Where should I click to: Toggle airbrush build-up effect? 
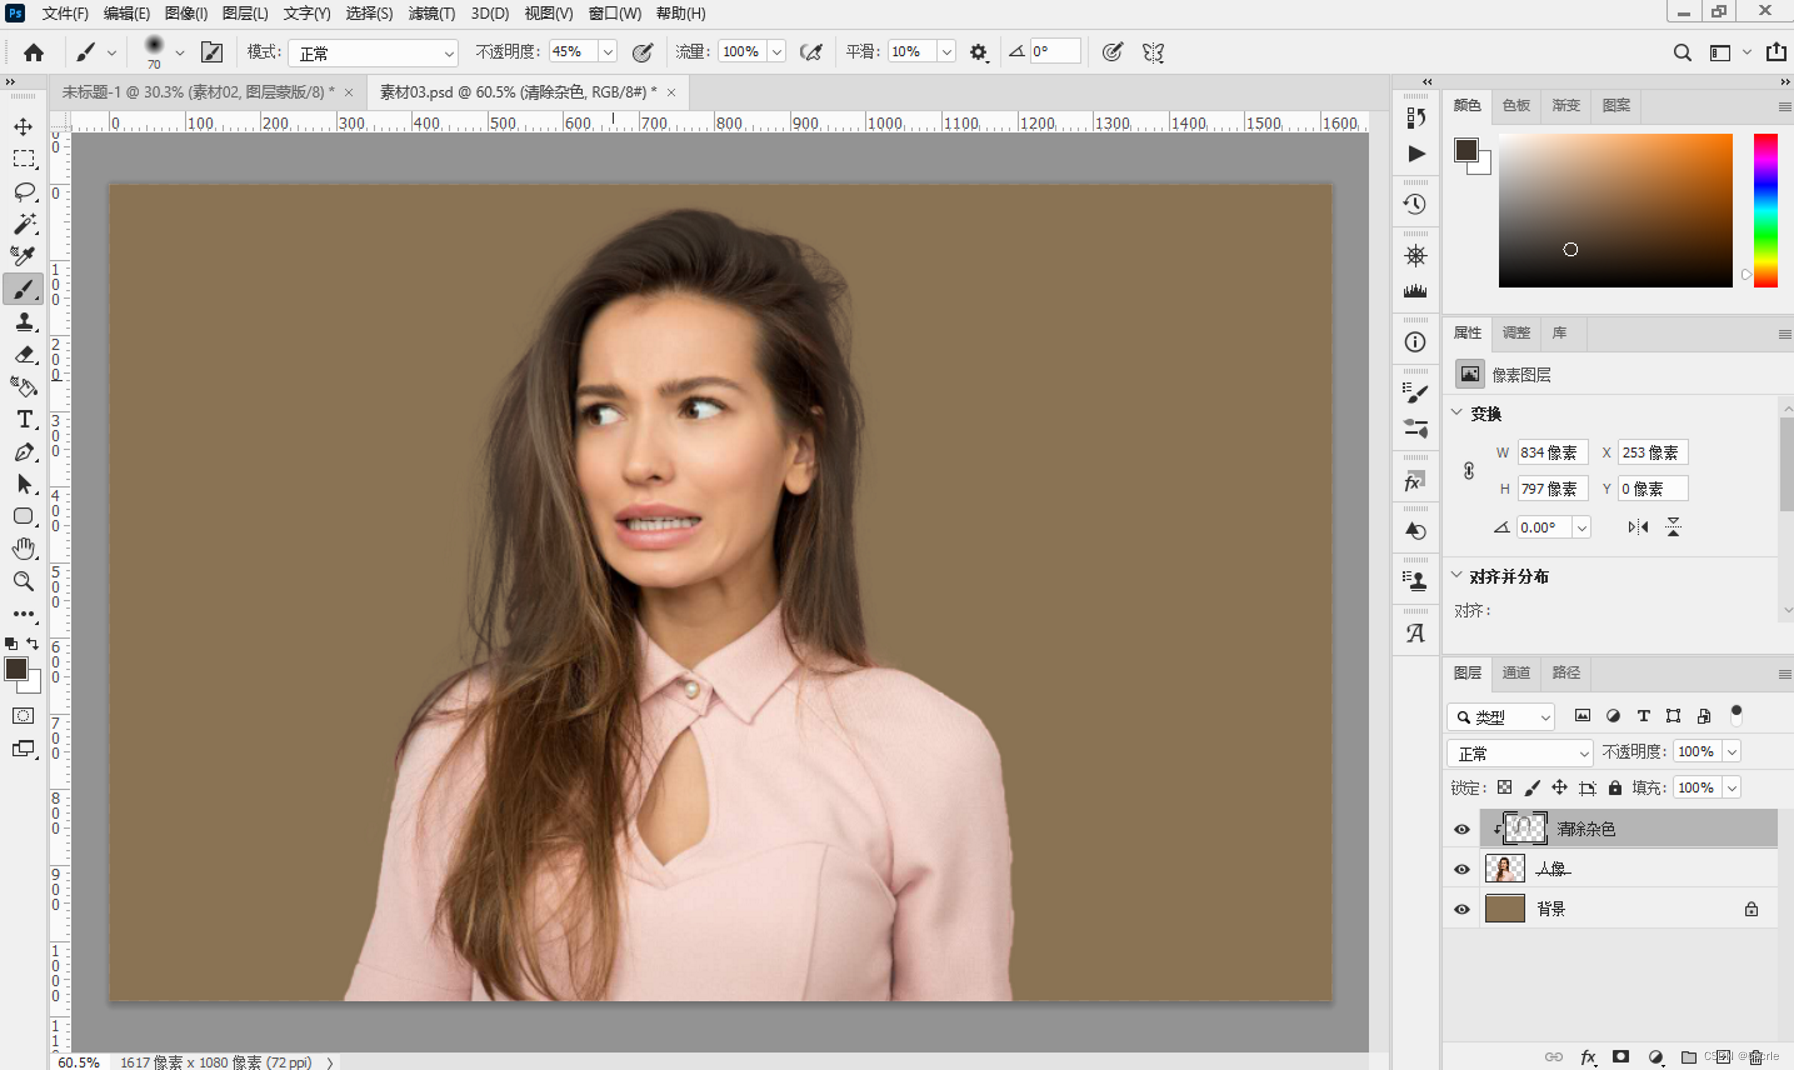point(810,52)
